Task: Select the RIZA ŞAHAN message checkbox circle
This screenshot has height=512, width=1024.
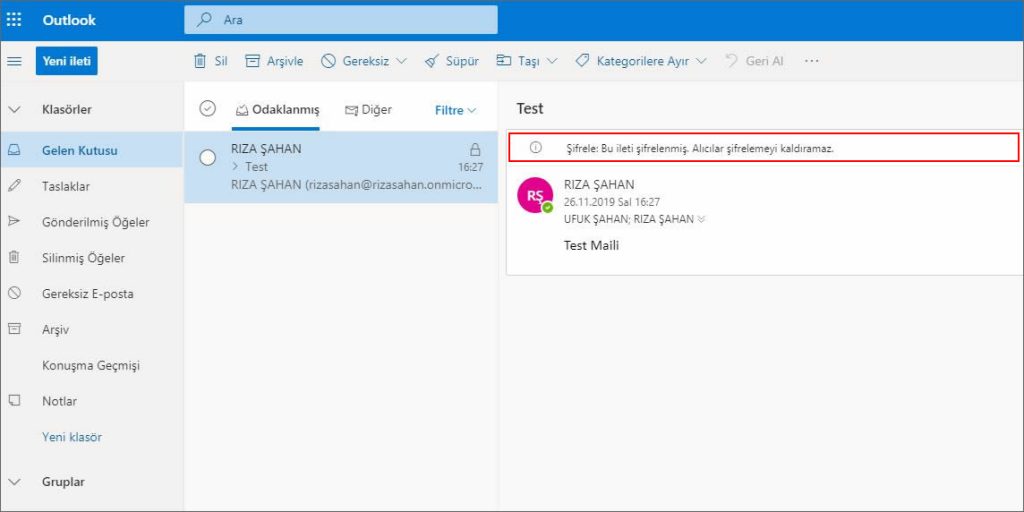Action: coord(207,157)
